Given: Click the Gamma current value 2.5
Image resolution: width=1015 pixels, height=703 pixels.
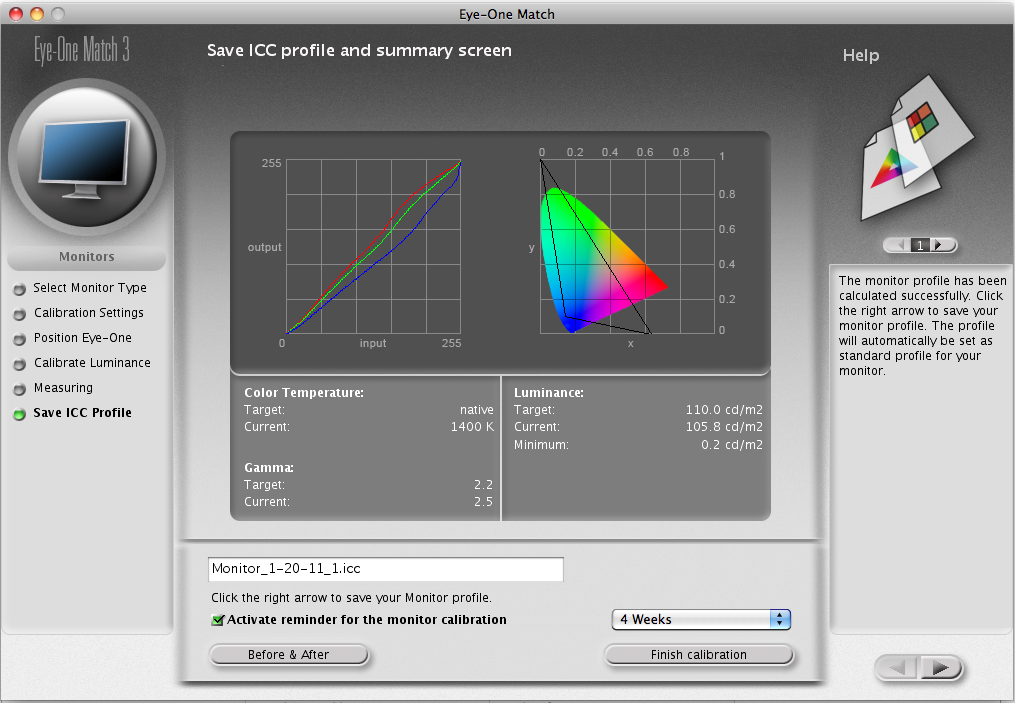Looking at the screenshot, I should pos(483,502).
